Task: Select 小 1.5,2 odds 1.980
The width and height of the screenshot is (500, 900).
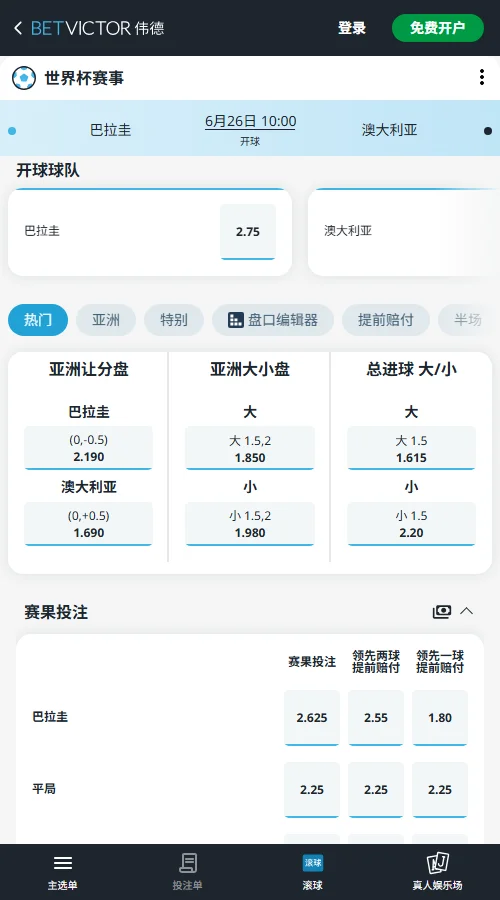Action: 250,524
